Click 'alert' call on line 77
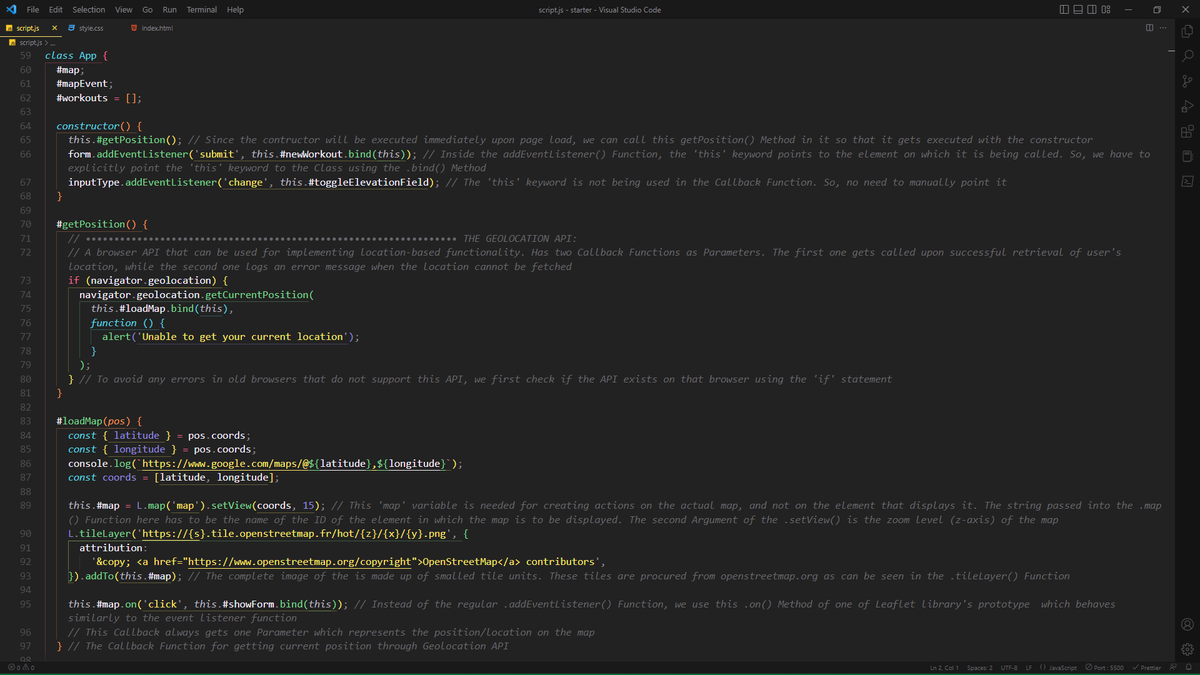Image resolution: width=1200 pixels, height=675 pixels. 116,337
